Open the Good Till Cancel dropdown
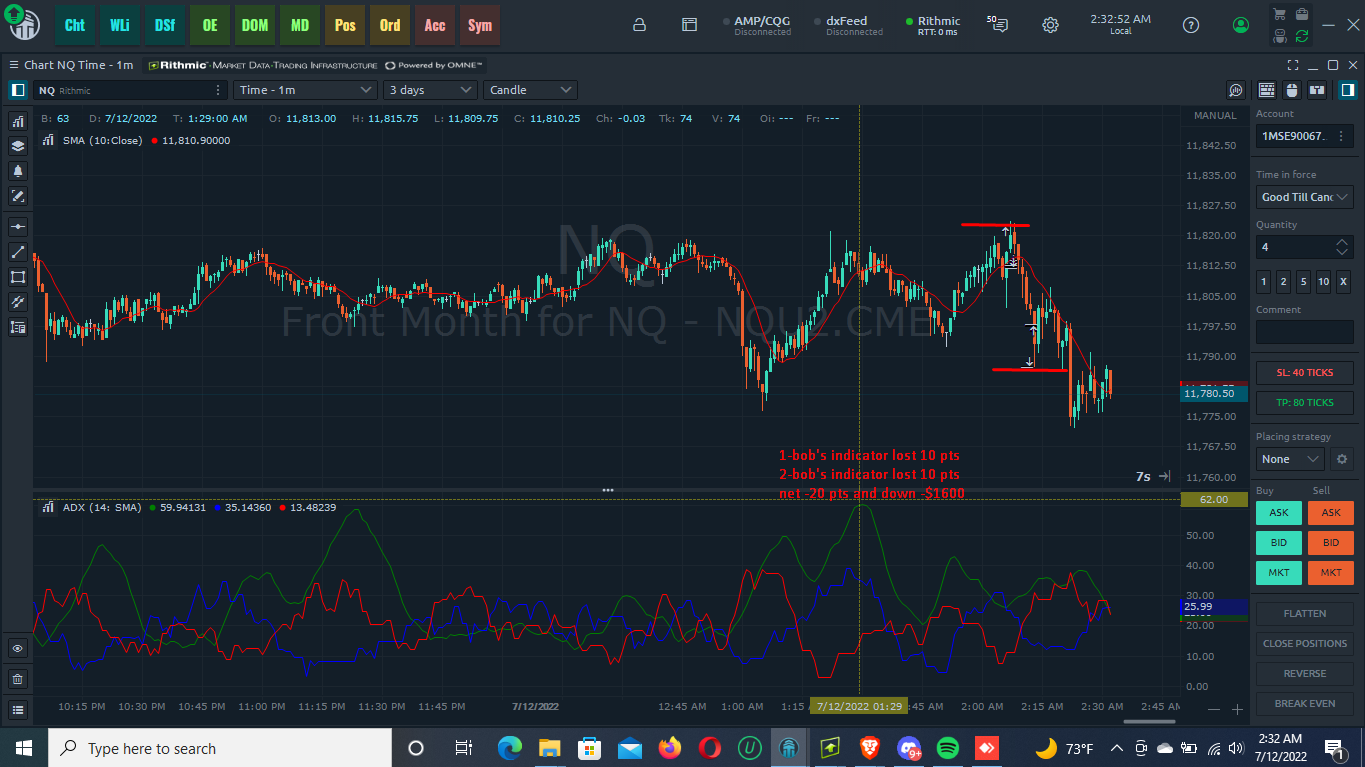The width and height of the screenshot is (1365, 767). tap(1305, 197)
